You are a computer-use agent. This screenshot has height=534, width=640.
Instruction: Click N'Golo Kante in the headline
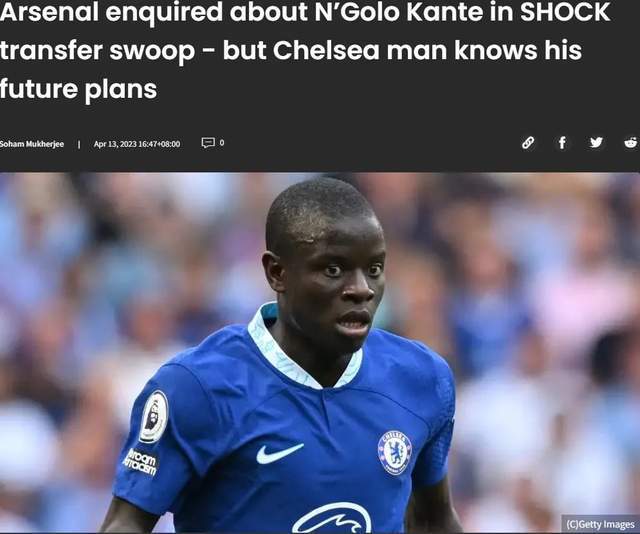tap(400, 11)
